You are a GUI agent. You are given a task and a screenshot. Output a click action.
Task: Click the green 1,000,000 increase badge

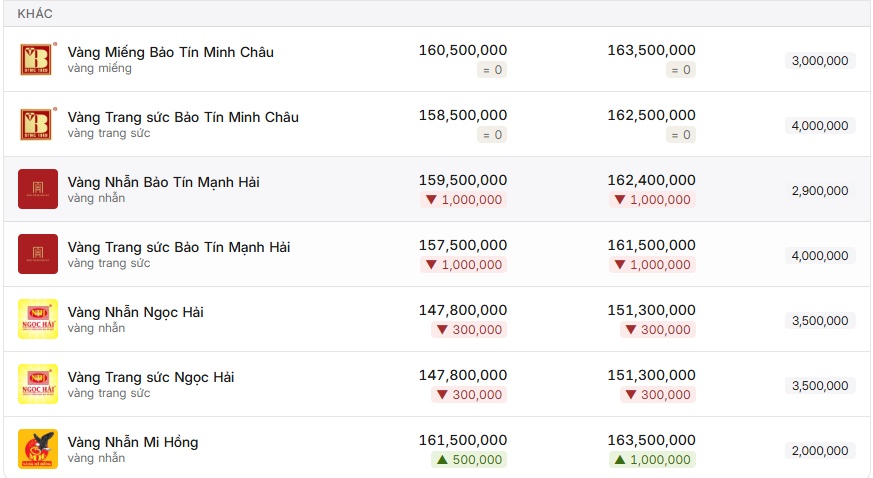653,460
